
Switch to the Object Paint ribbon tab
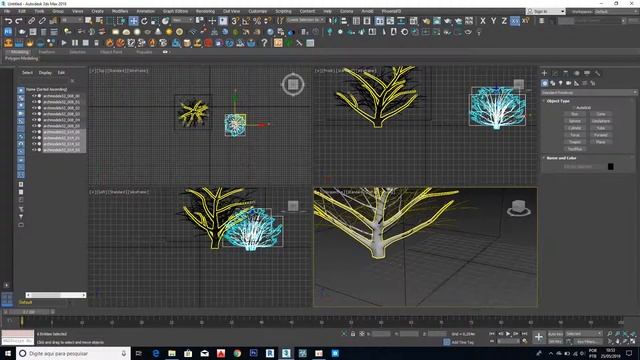coord(111,52)
